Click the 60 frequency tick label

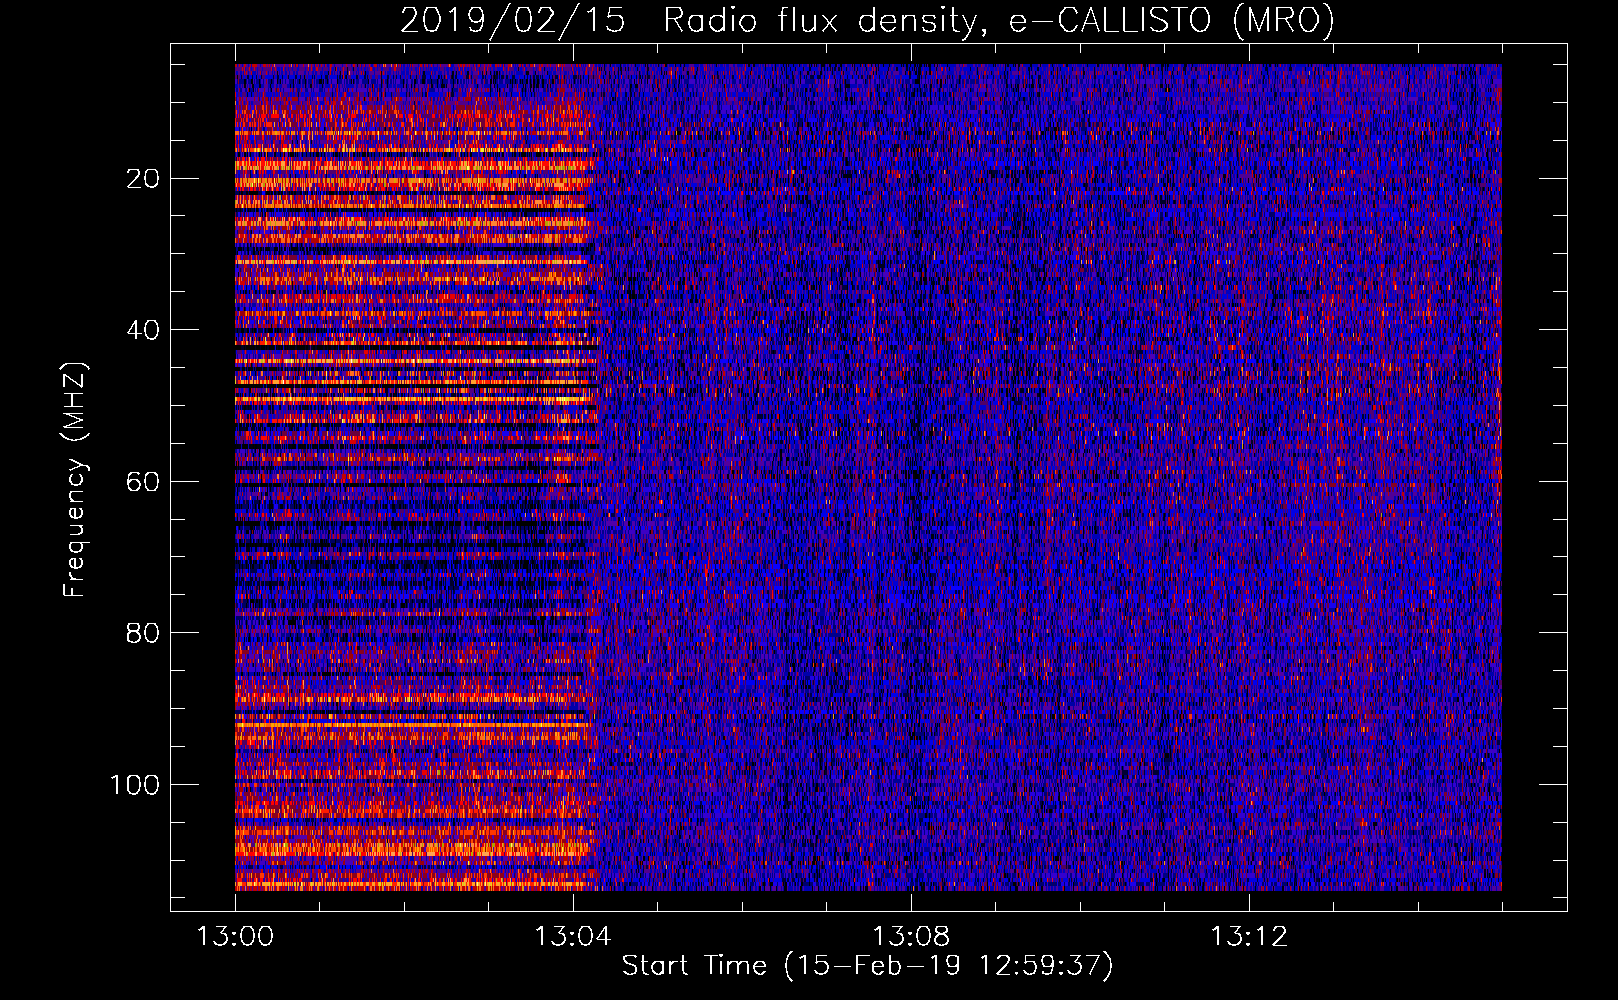[x=144, y=482]
